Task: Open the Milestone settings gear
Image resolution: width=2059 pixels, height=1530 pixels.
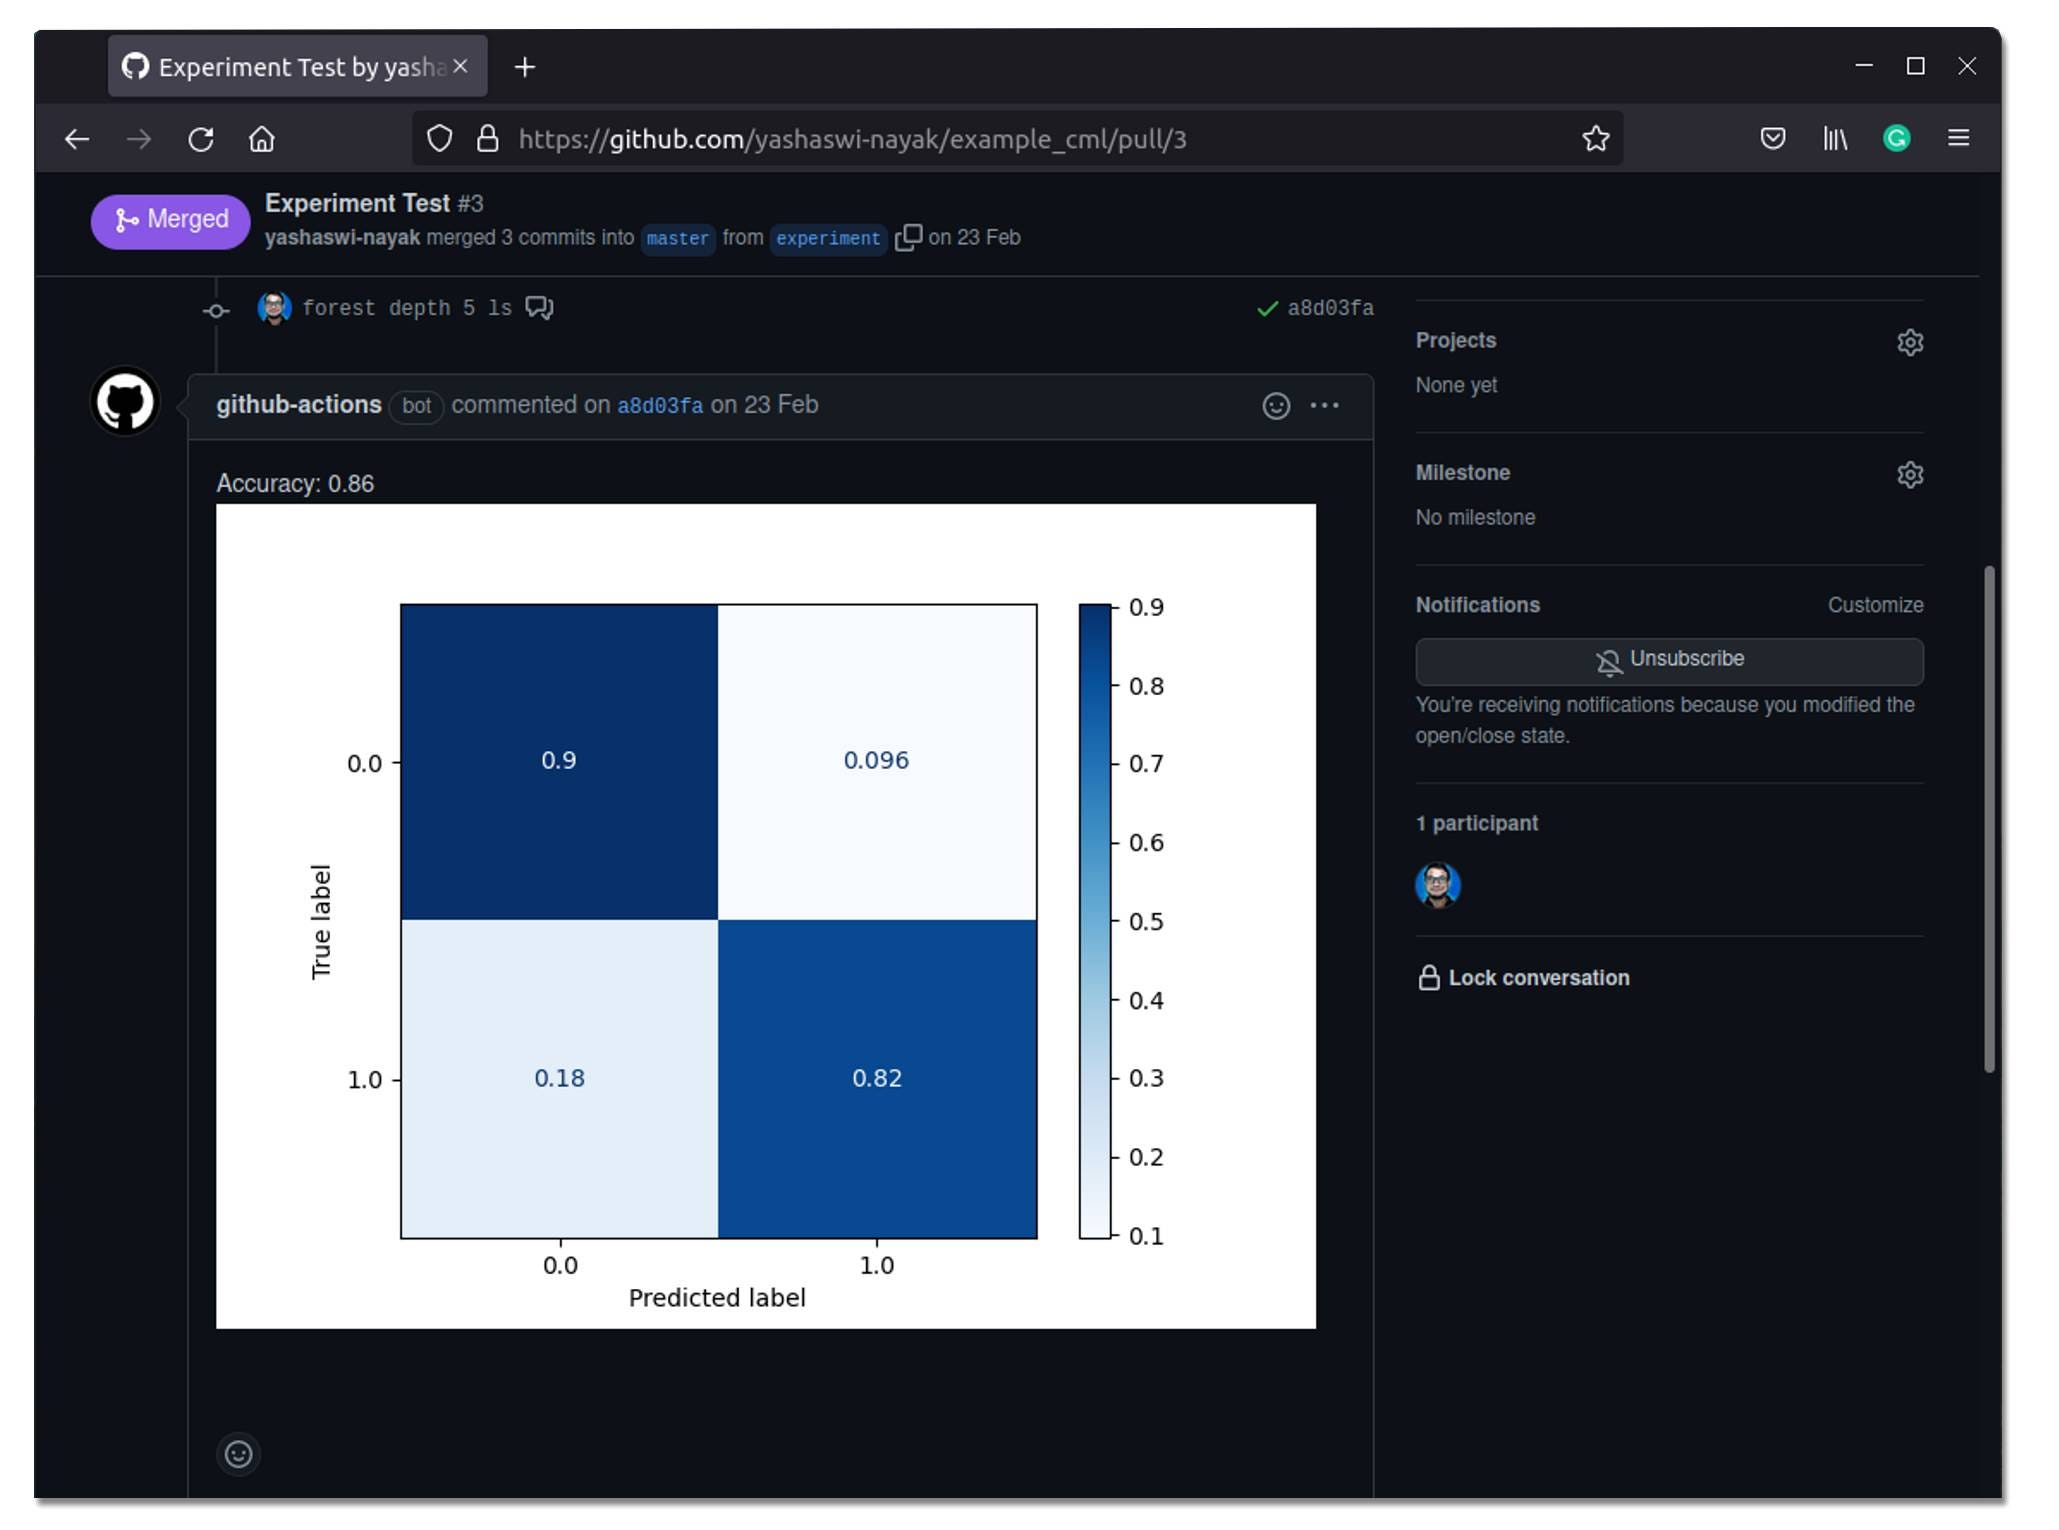Action: [x=1909, y=475]
